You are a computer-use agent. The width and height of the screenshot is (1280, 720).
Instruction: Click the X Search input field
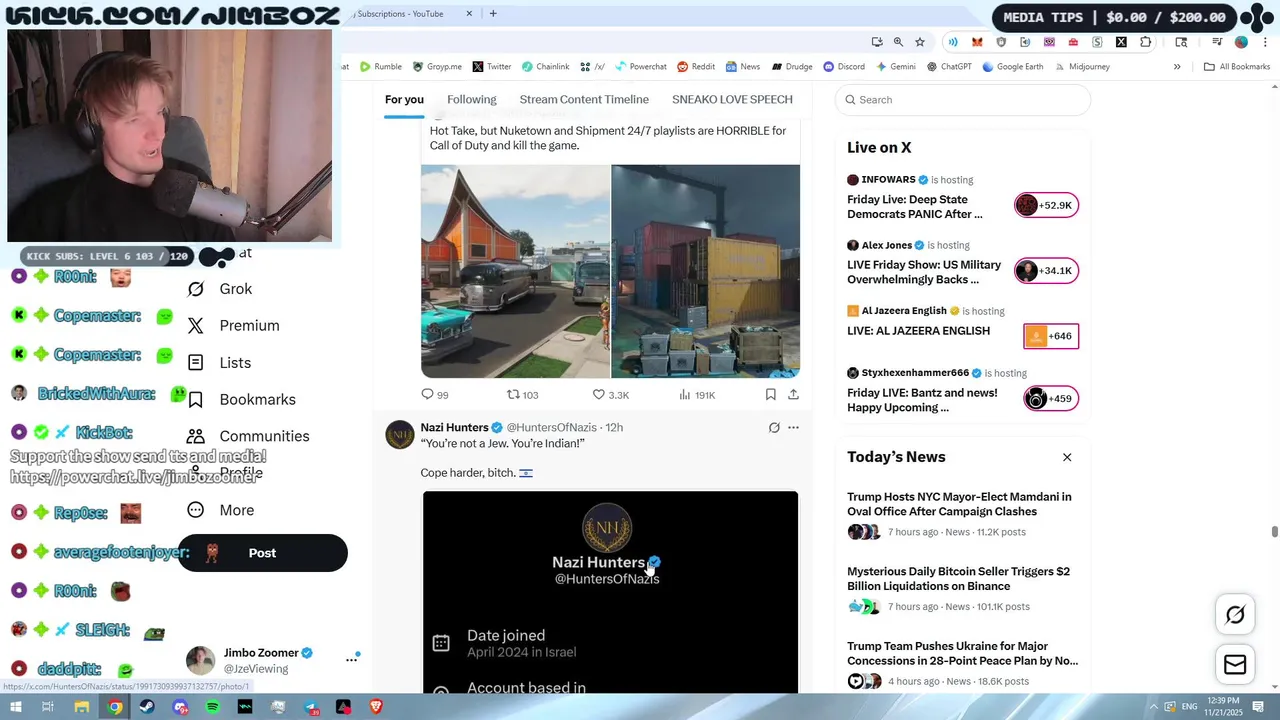coord(963,100)
